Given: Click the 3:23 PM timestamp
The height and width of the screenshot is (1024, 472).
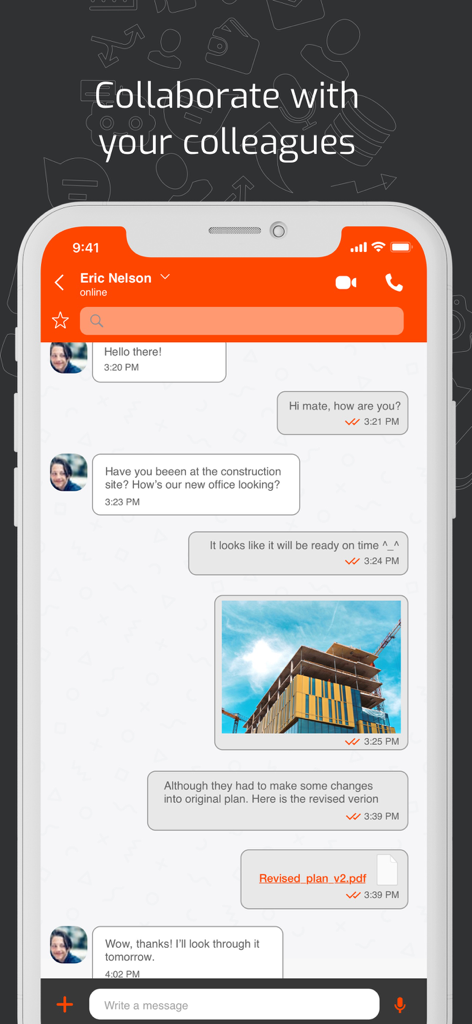Looking at the screenshot, I should click(x=122, y=502).
